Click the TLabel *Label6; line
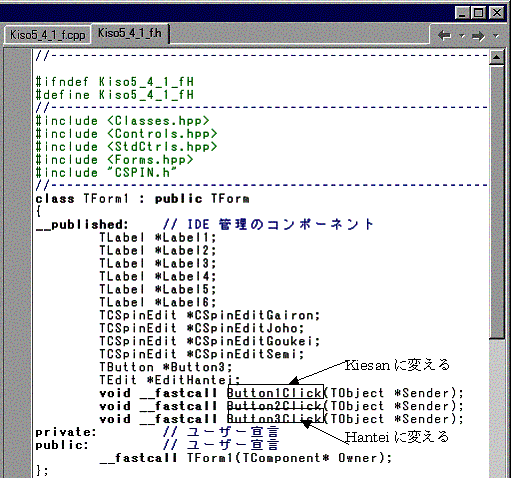Screen dimensions: 511x478 pyautogui.click(x=158, y=303)
